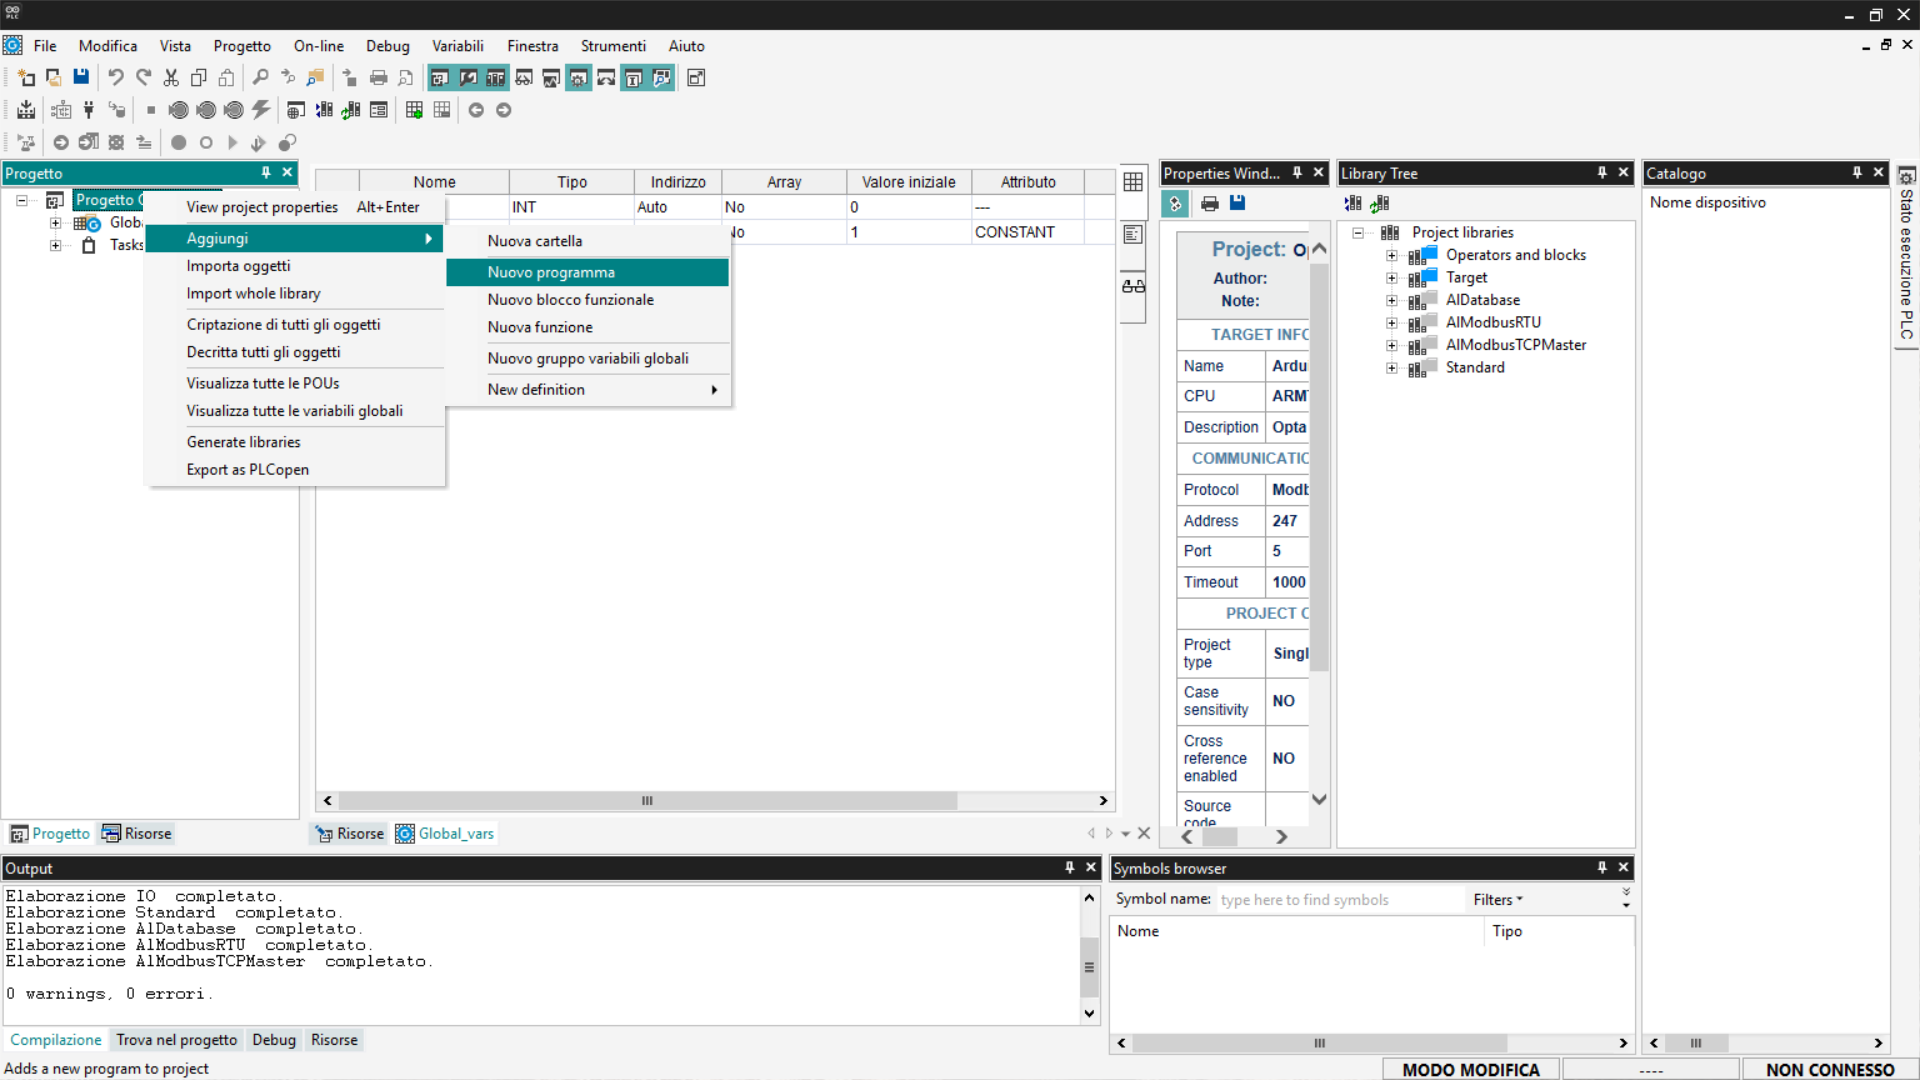Click the variable grid horizontal scrollbar
The image size is (1920, 1080).
pyautogui.click(x=646, y=801)
